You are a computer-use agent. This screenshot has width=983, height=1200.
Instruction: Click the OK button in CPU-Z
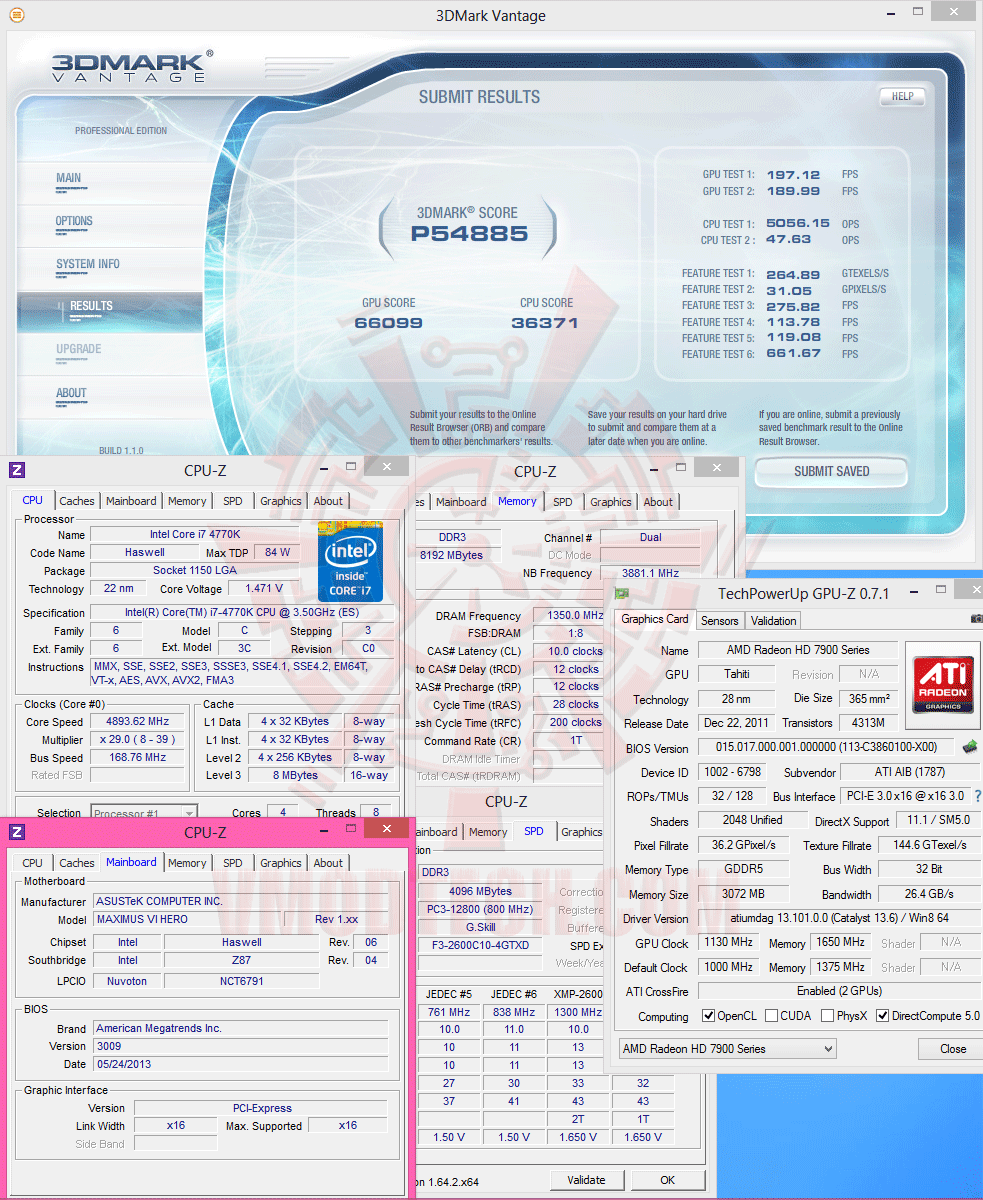pos(668,1180)
